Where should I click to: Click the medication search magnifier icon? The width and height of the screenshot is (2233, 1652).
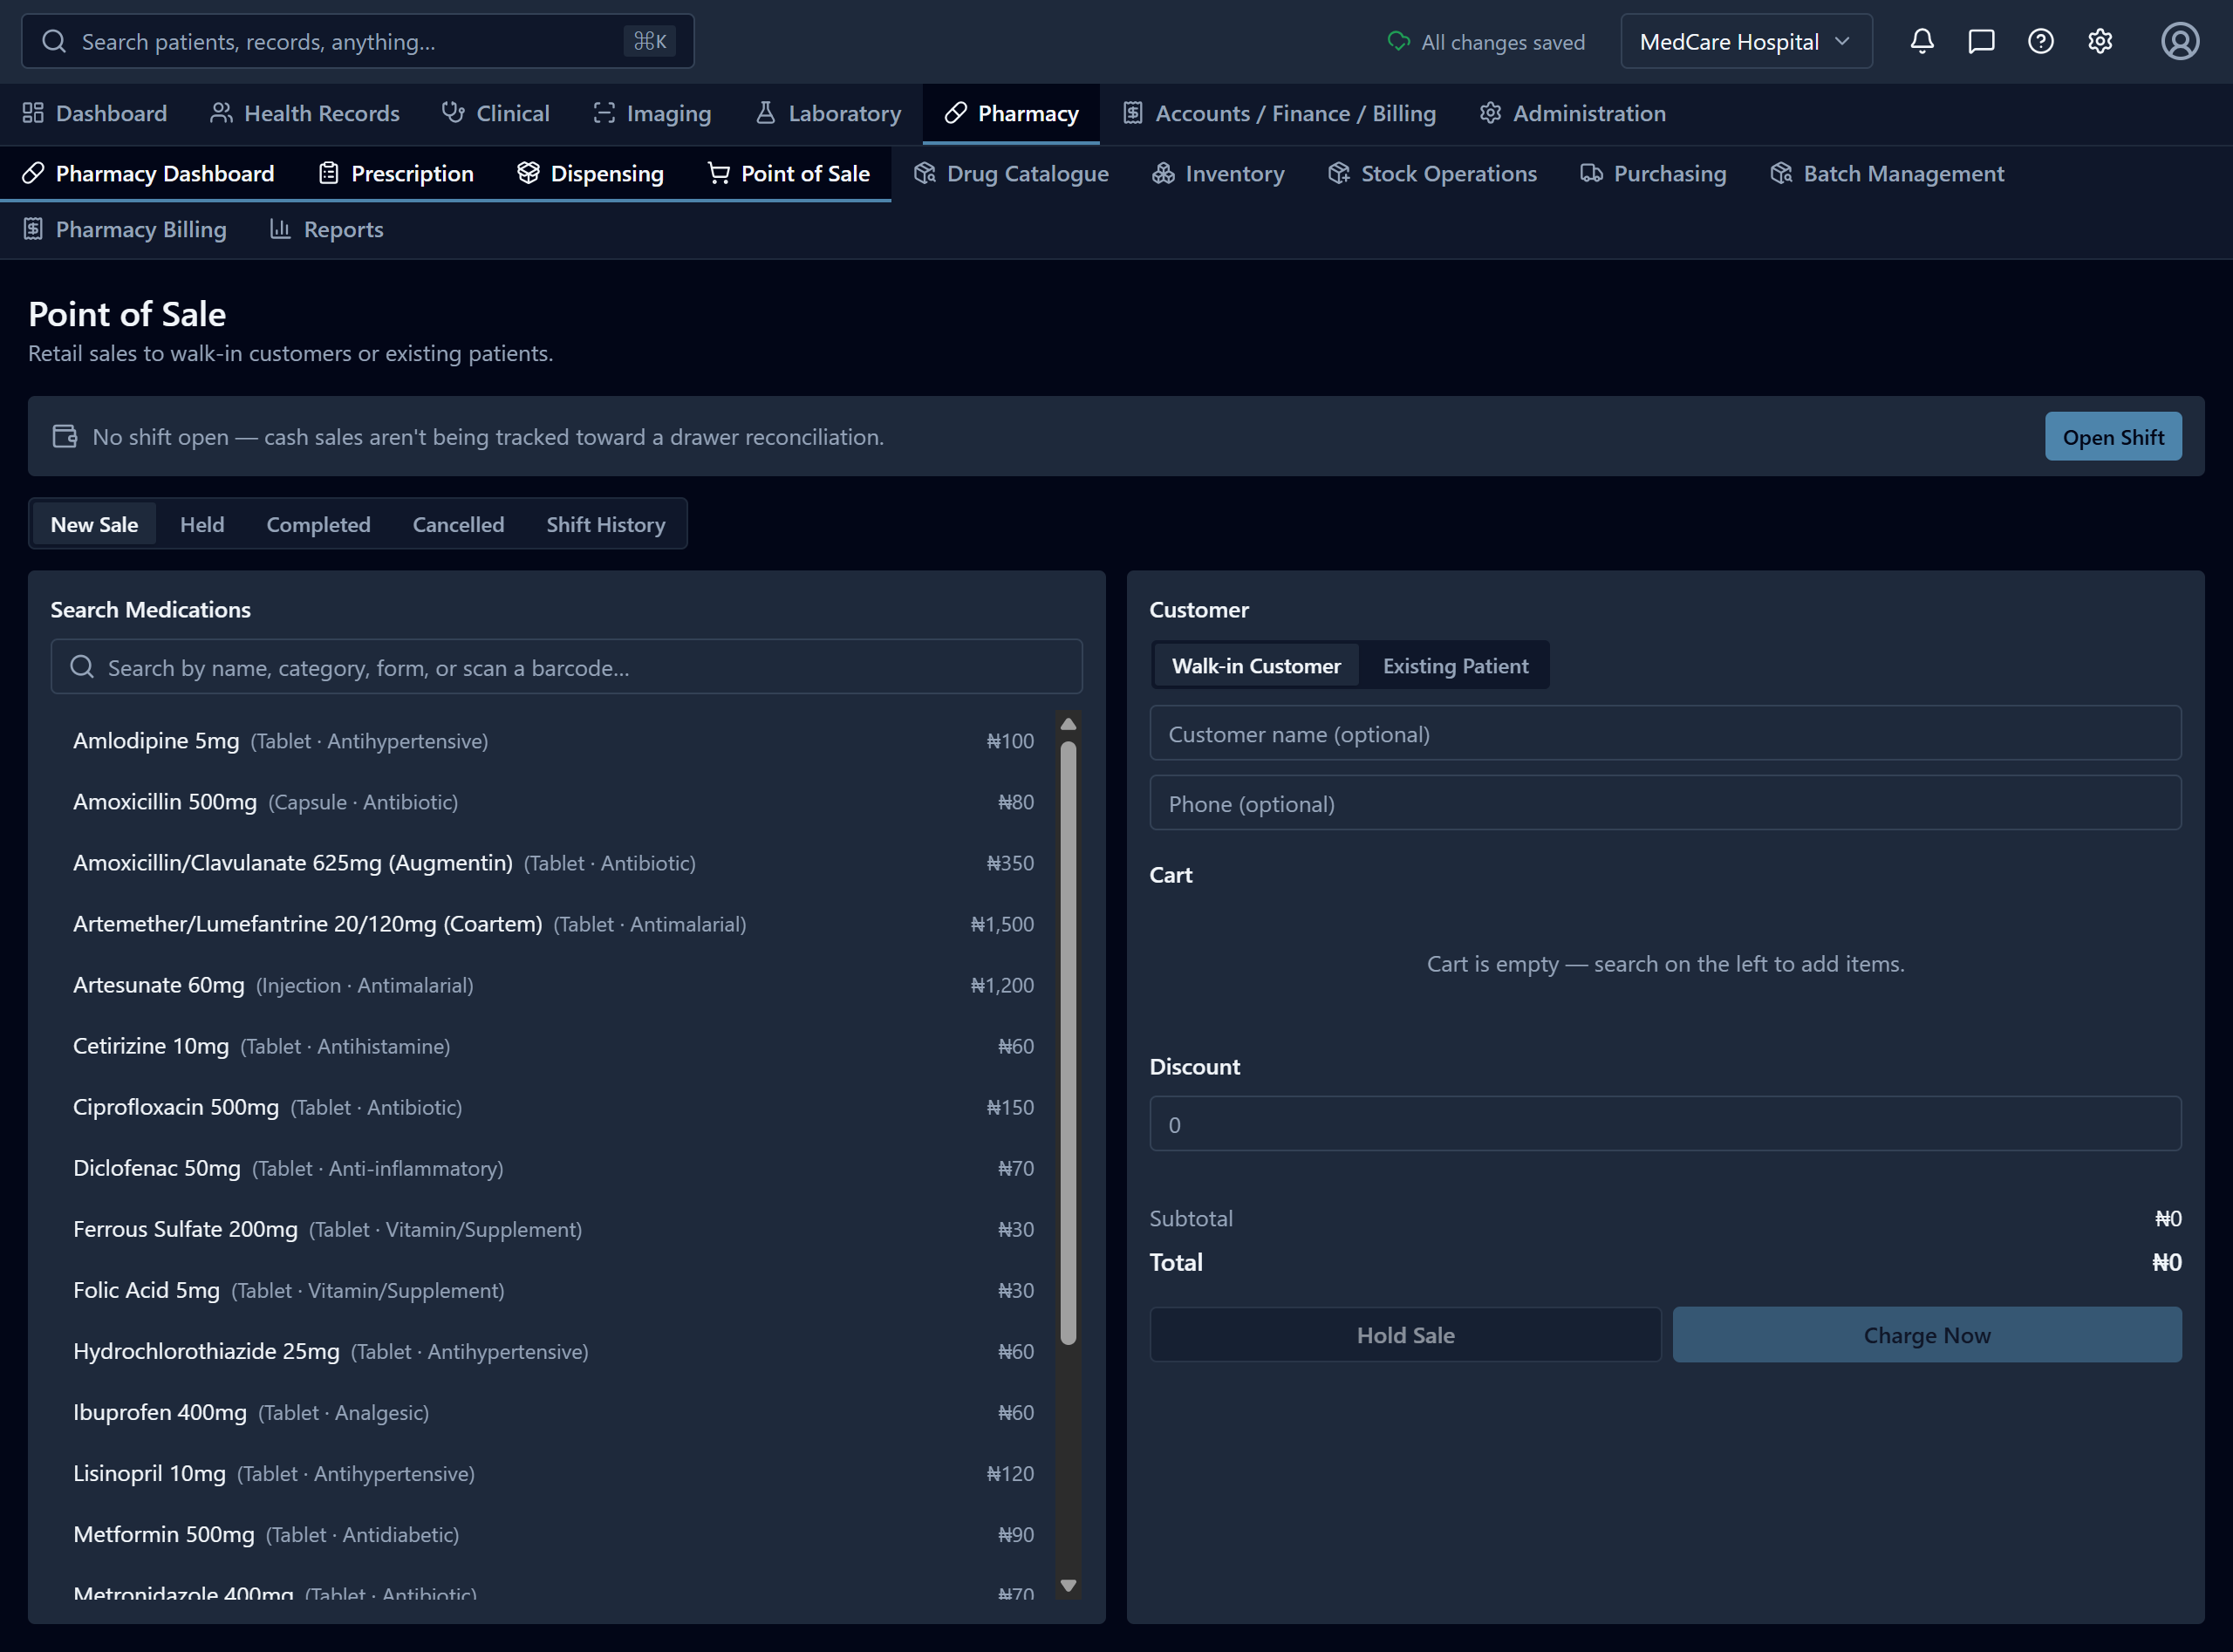(82, 667)
